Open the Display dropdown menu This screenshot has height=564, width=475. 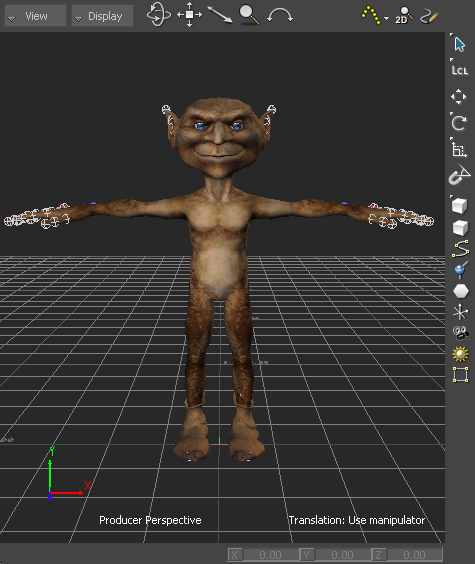tap(102, 16)
